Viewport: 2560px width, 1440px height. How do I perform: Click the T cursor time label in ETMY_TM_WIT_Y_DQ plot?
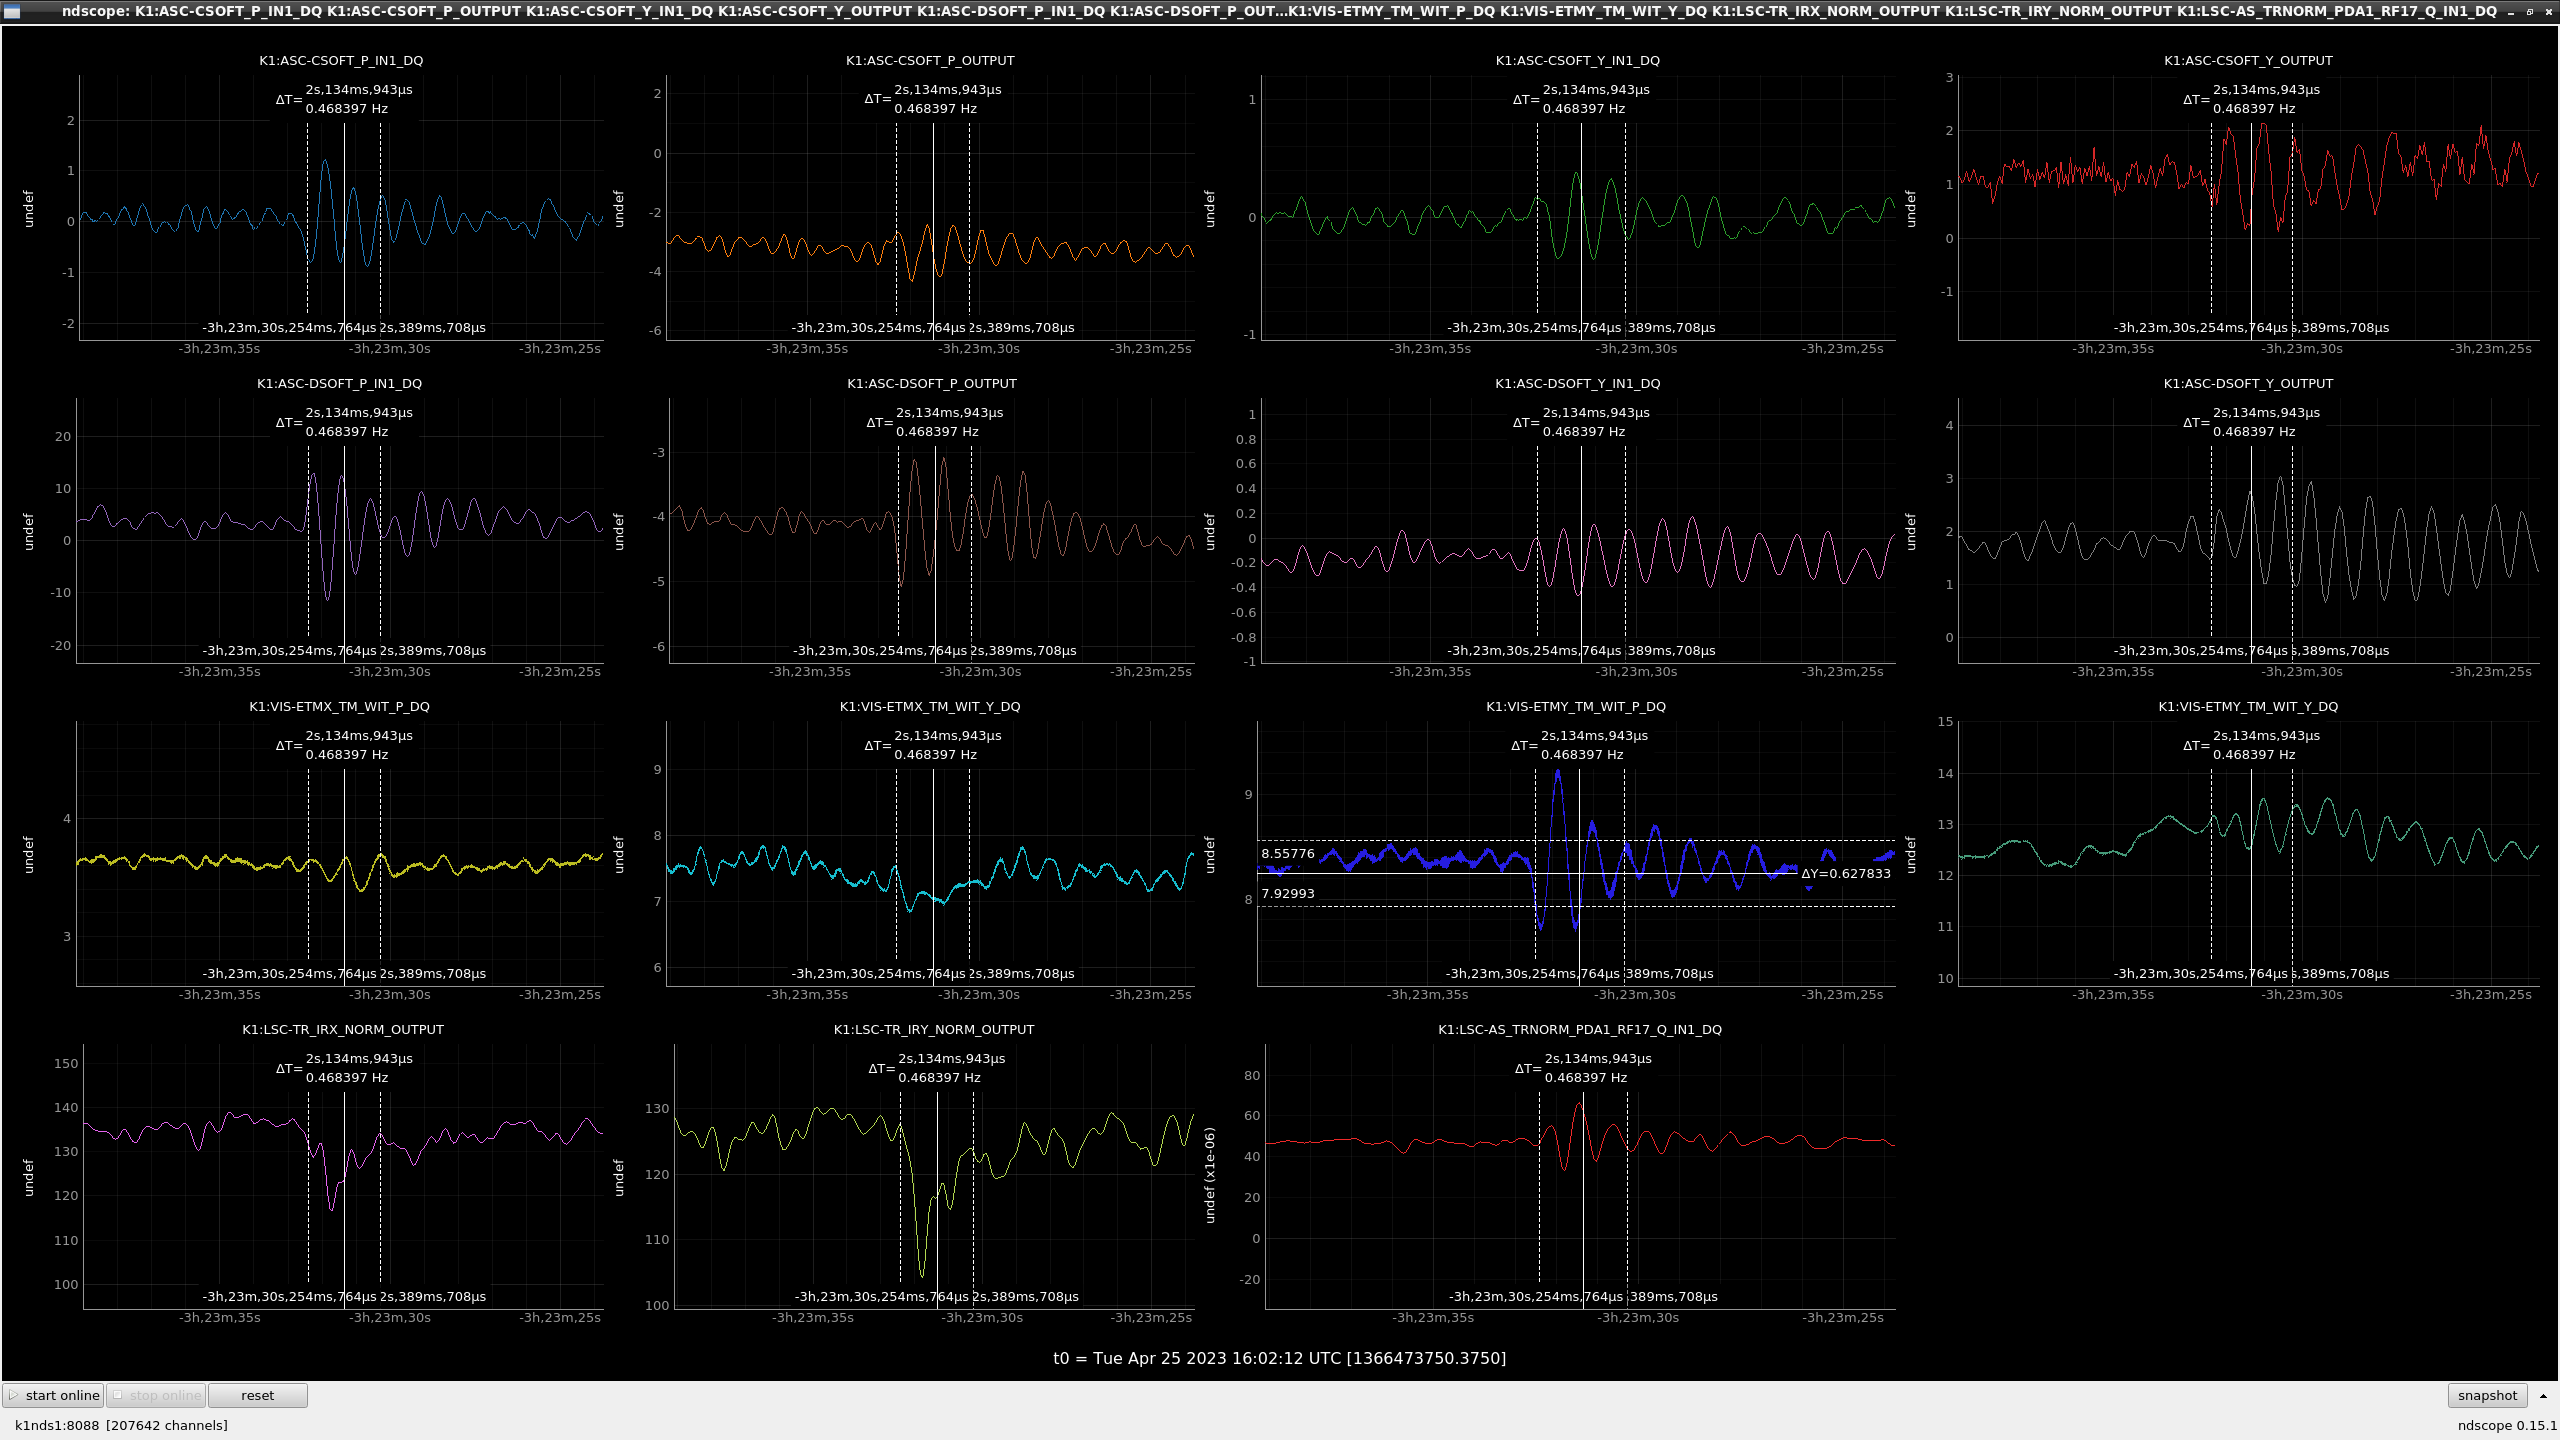click(x=2201, y=973)
